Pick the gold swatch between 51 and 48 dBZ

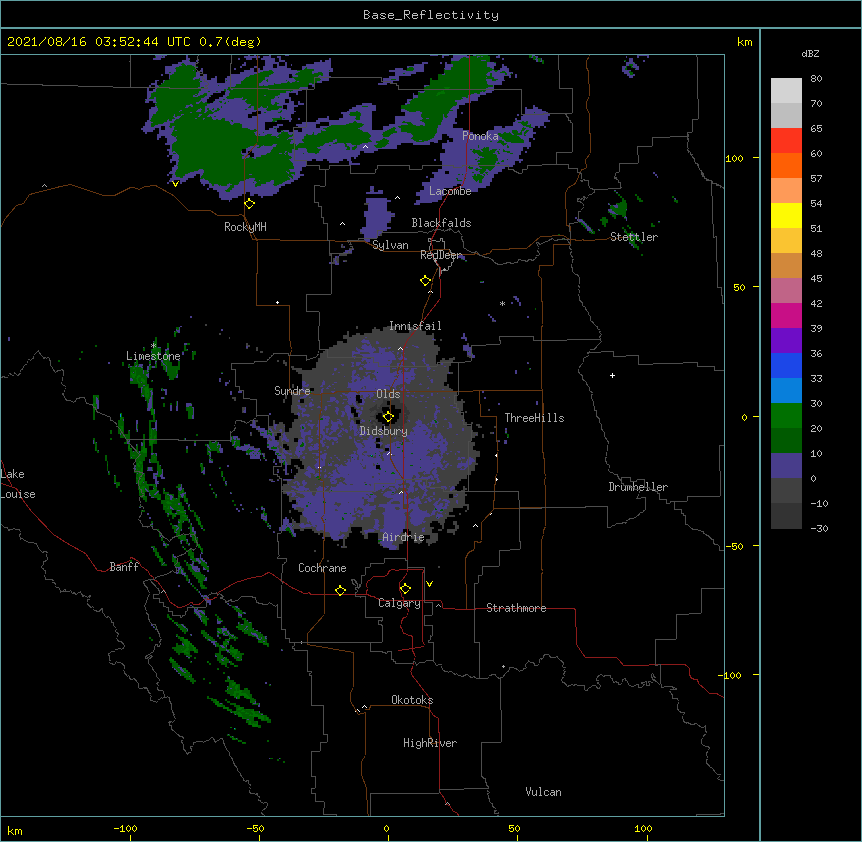(786, 240)
